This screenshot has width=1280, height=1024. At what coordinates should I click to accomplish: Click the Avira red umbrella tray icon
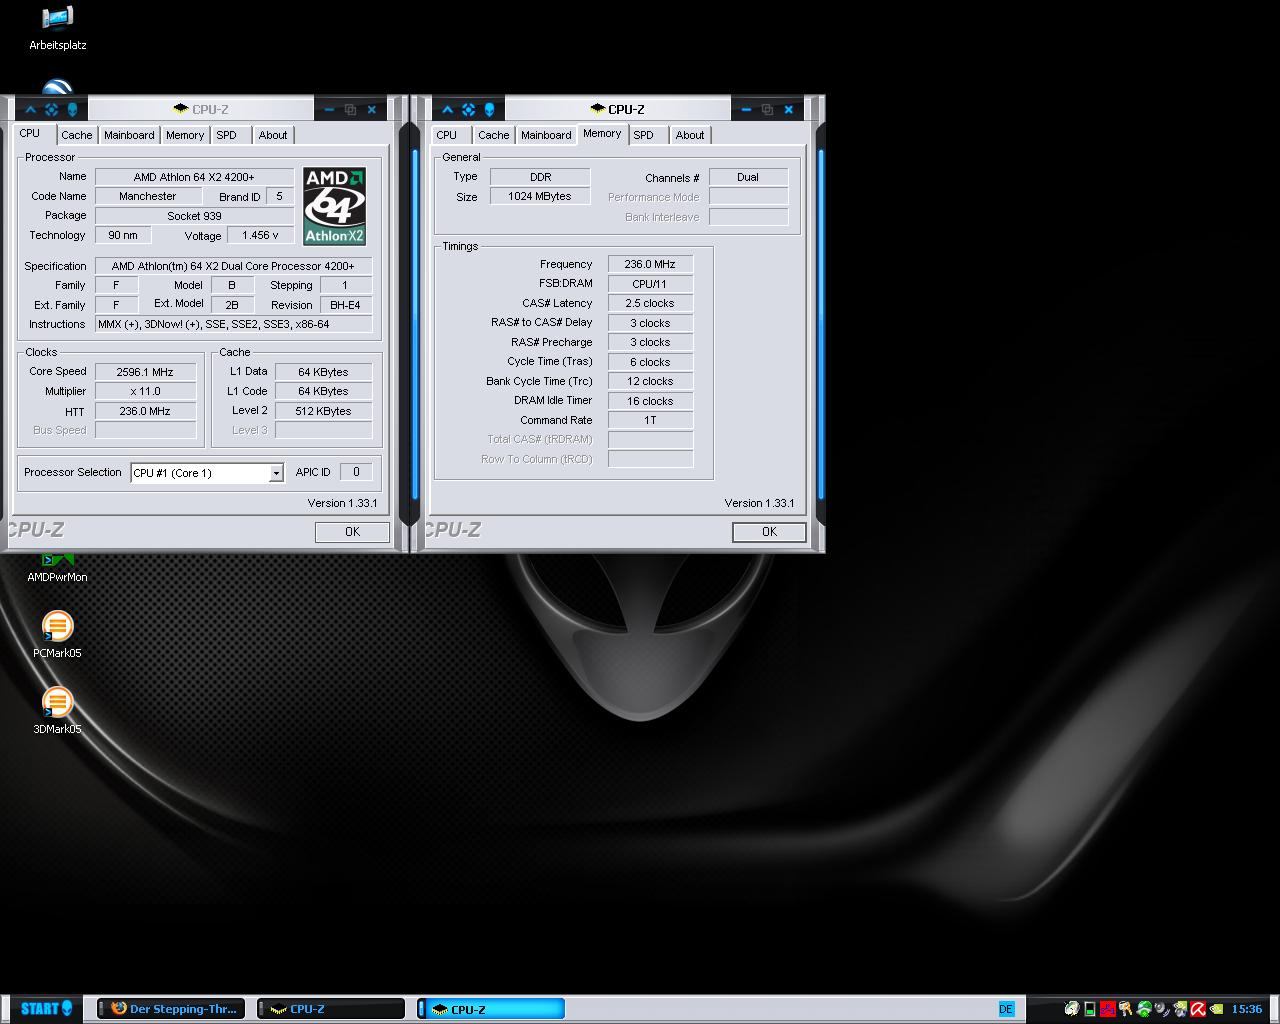[1198, 1009]
